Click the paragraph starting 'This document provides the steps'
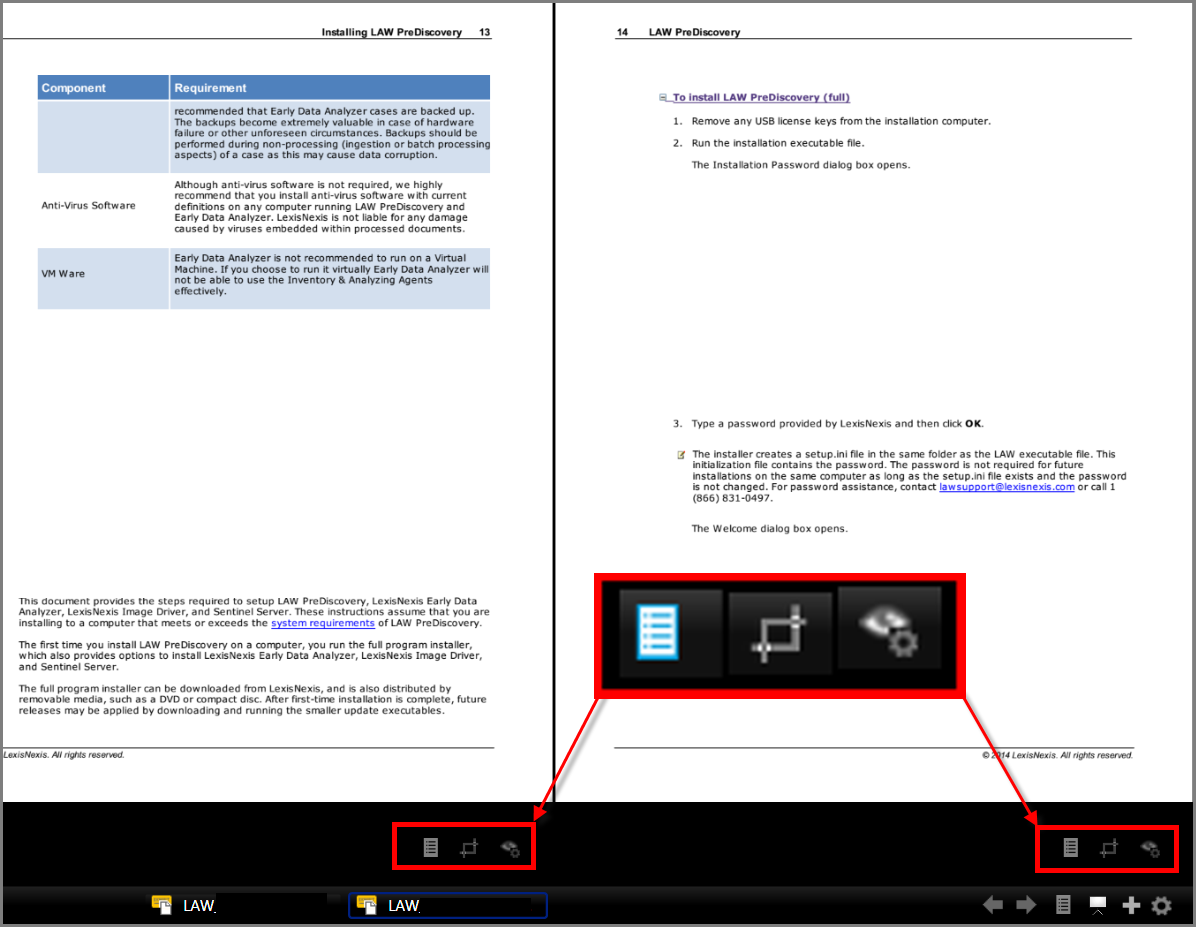Viewport: 1196px width, 927px height. coord(254,612)
